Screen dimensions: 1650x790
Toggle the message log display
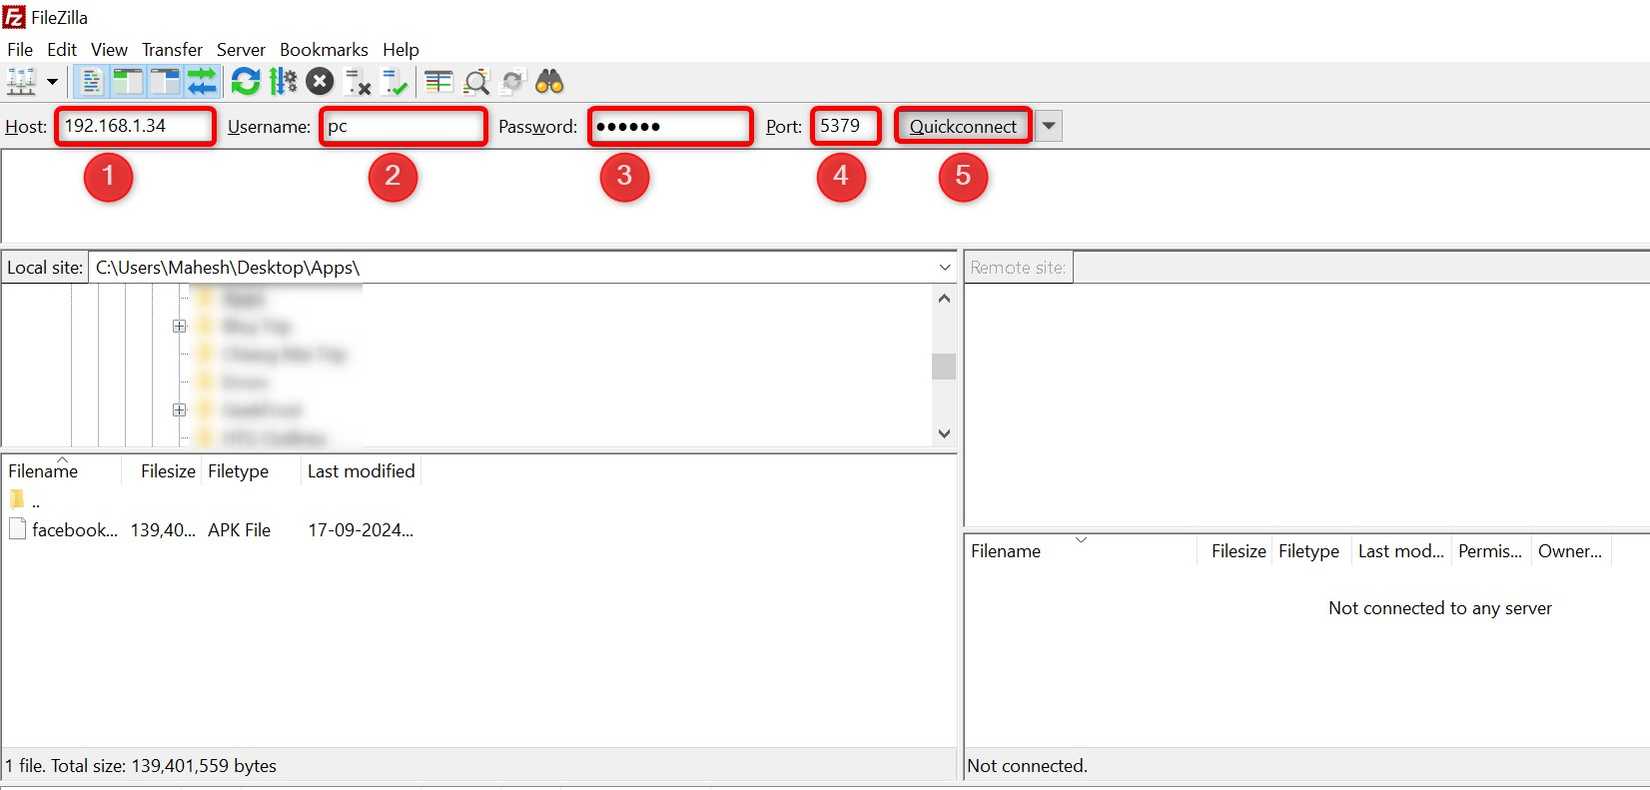point(90,82)
